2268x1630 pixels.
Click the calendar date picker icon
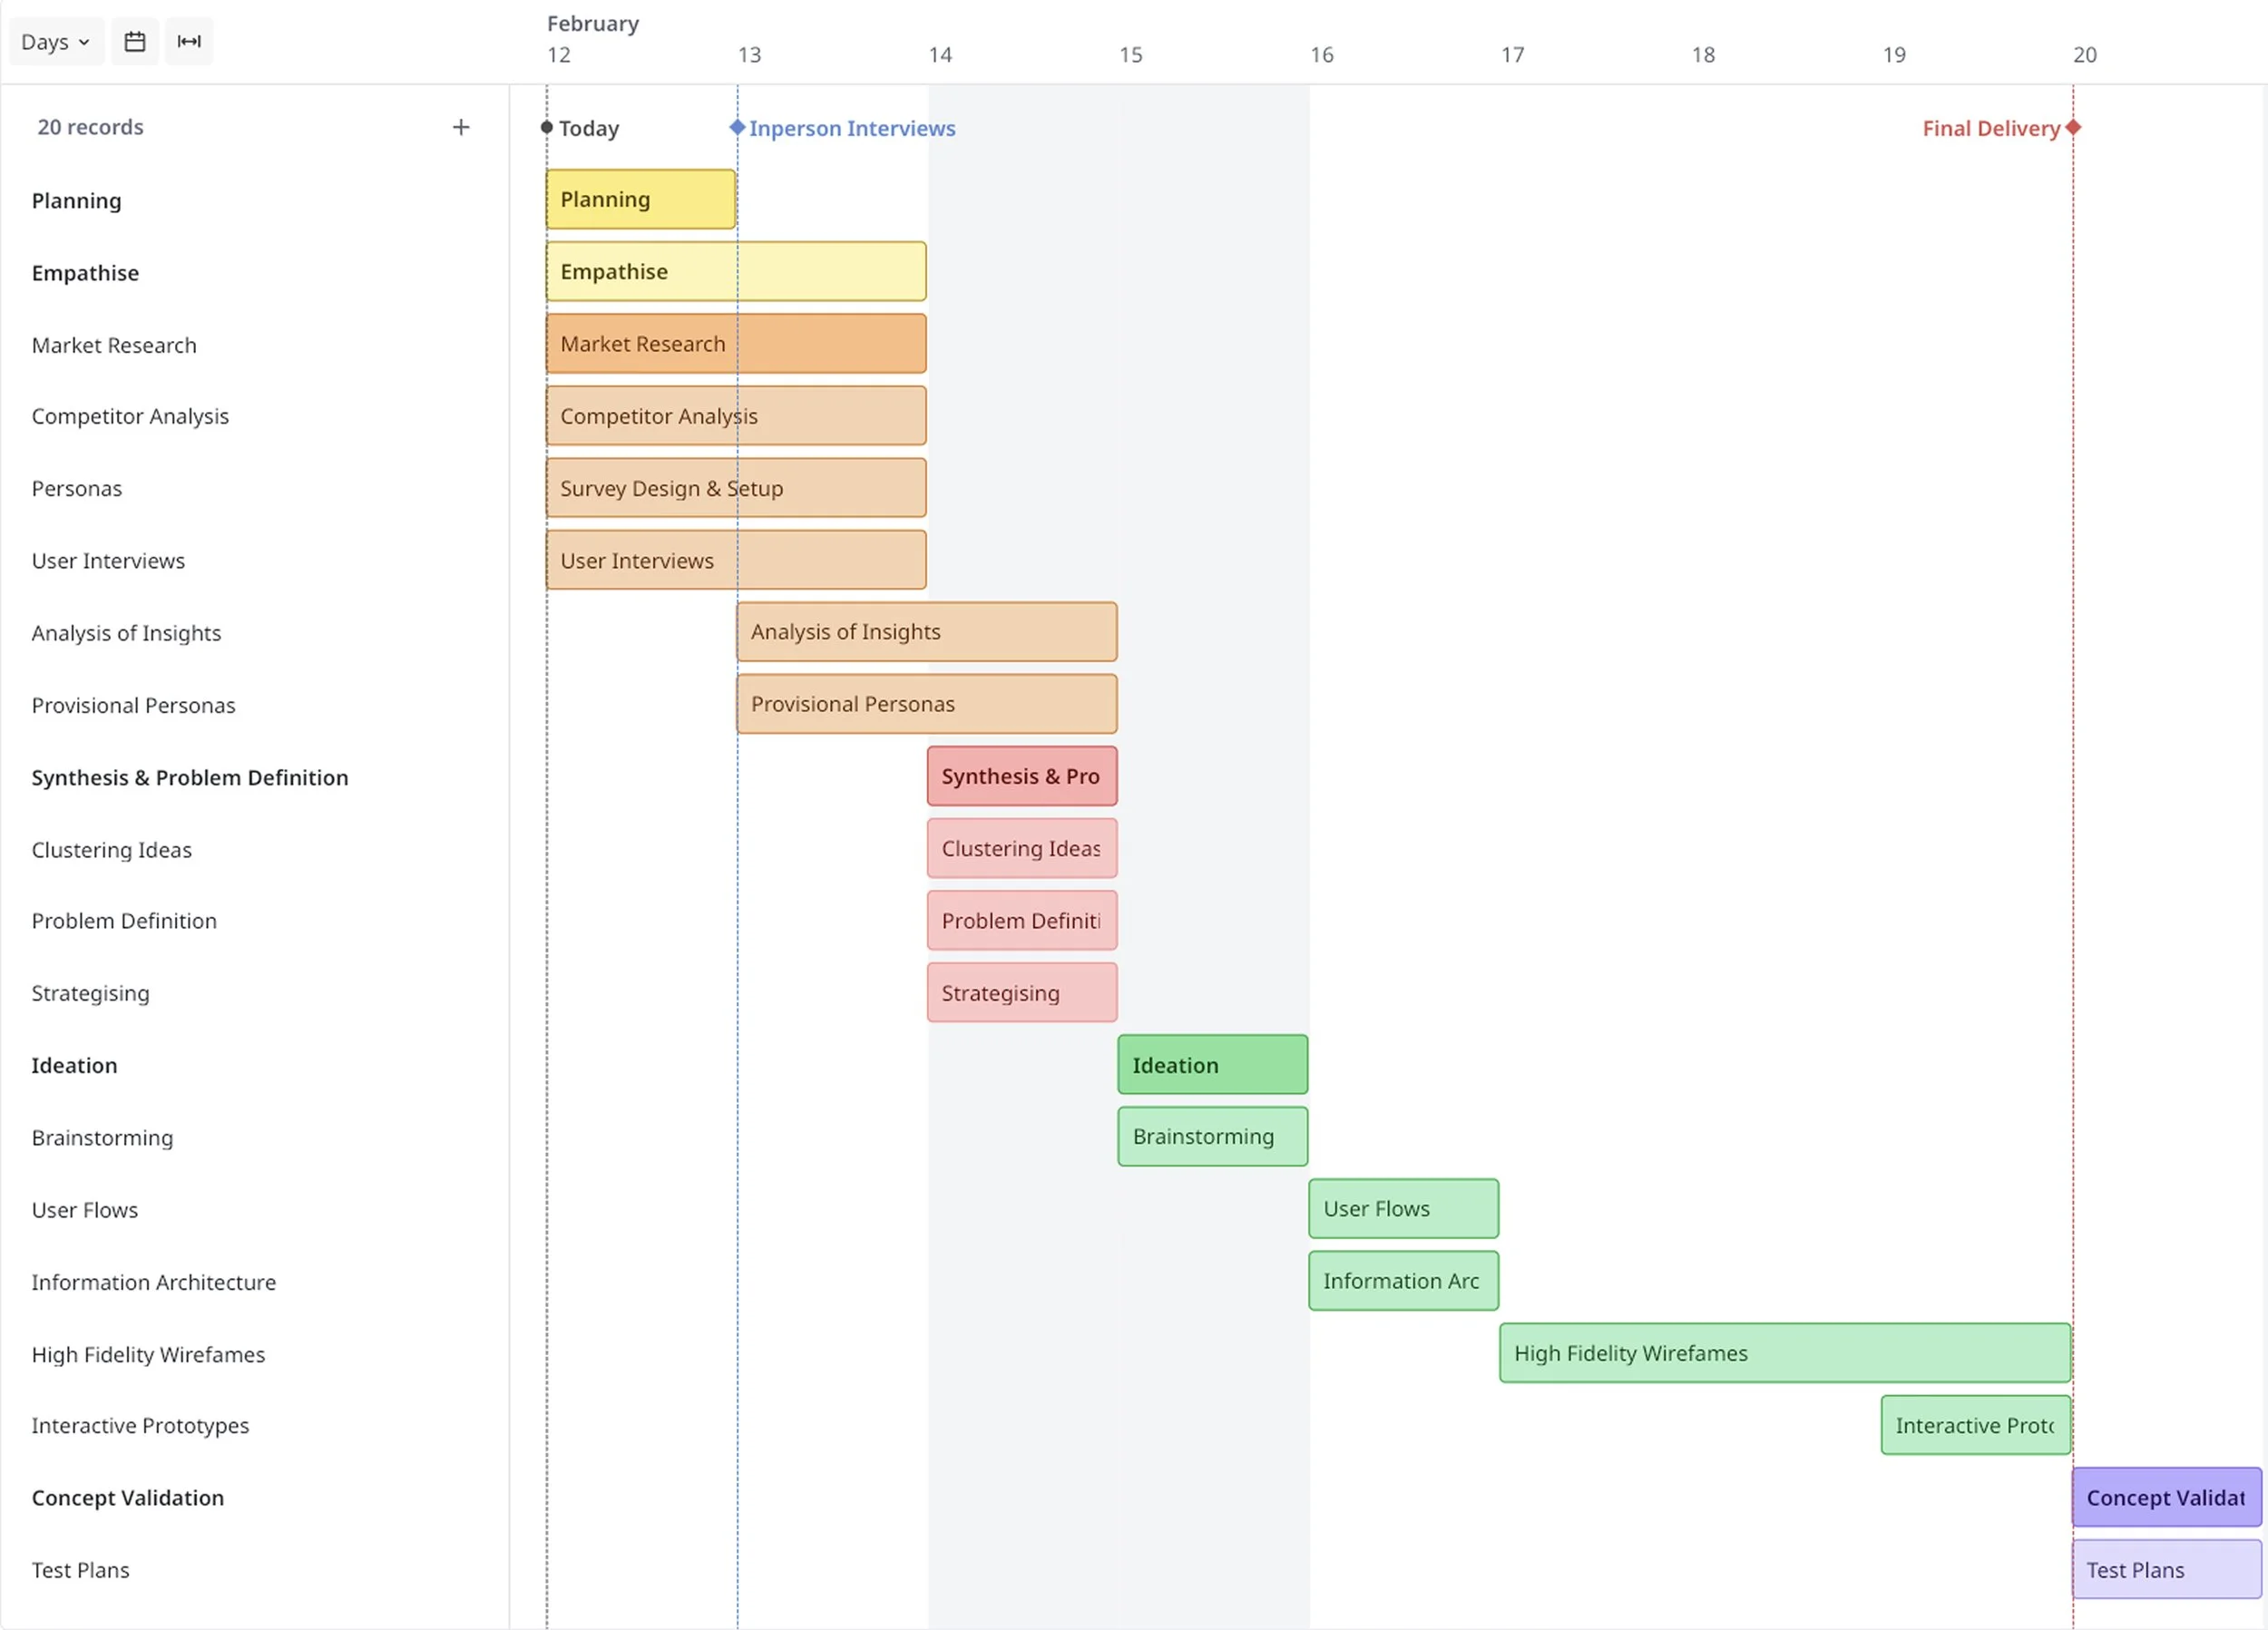pos(135,42)
